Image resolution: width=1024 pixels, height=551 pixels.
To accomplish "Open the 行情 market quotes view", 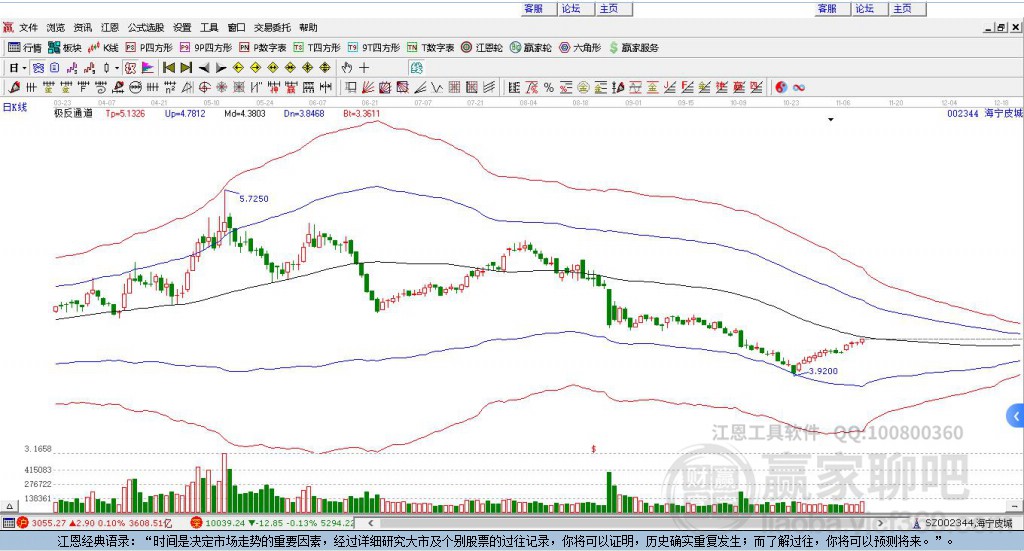I will [25, 48].
